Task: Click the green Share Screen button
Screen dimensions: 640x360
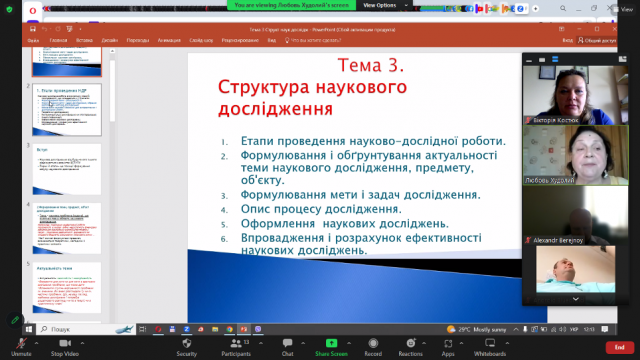Action: click(x=331, y=347)
